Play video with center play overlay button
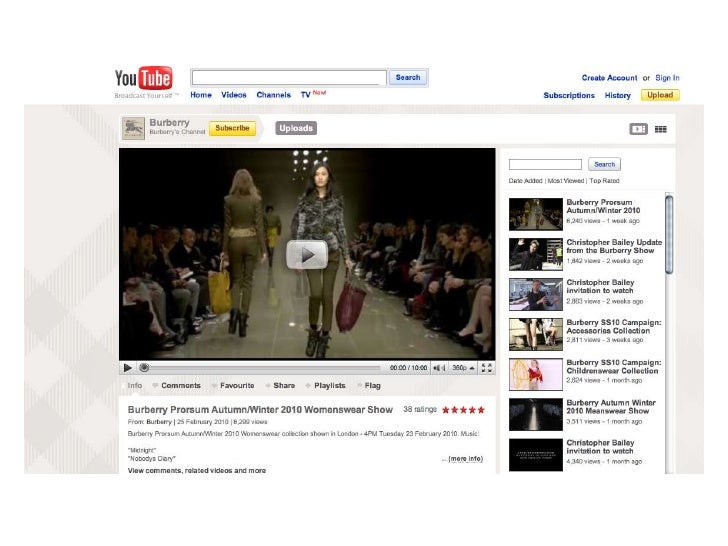The height and width of the screenshot is (546, 728). [x=307, y=254]
